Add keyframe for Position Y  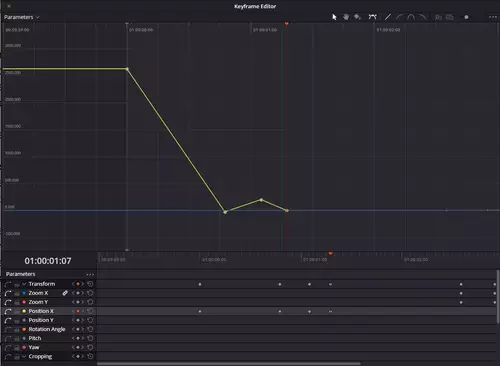click(78, 320)
